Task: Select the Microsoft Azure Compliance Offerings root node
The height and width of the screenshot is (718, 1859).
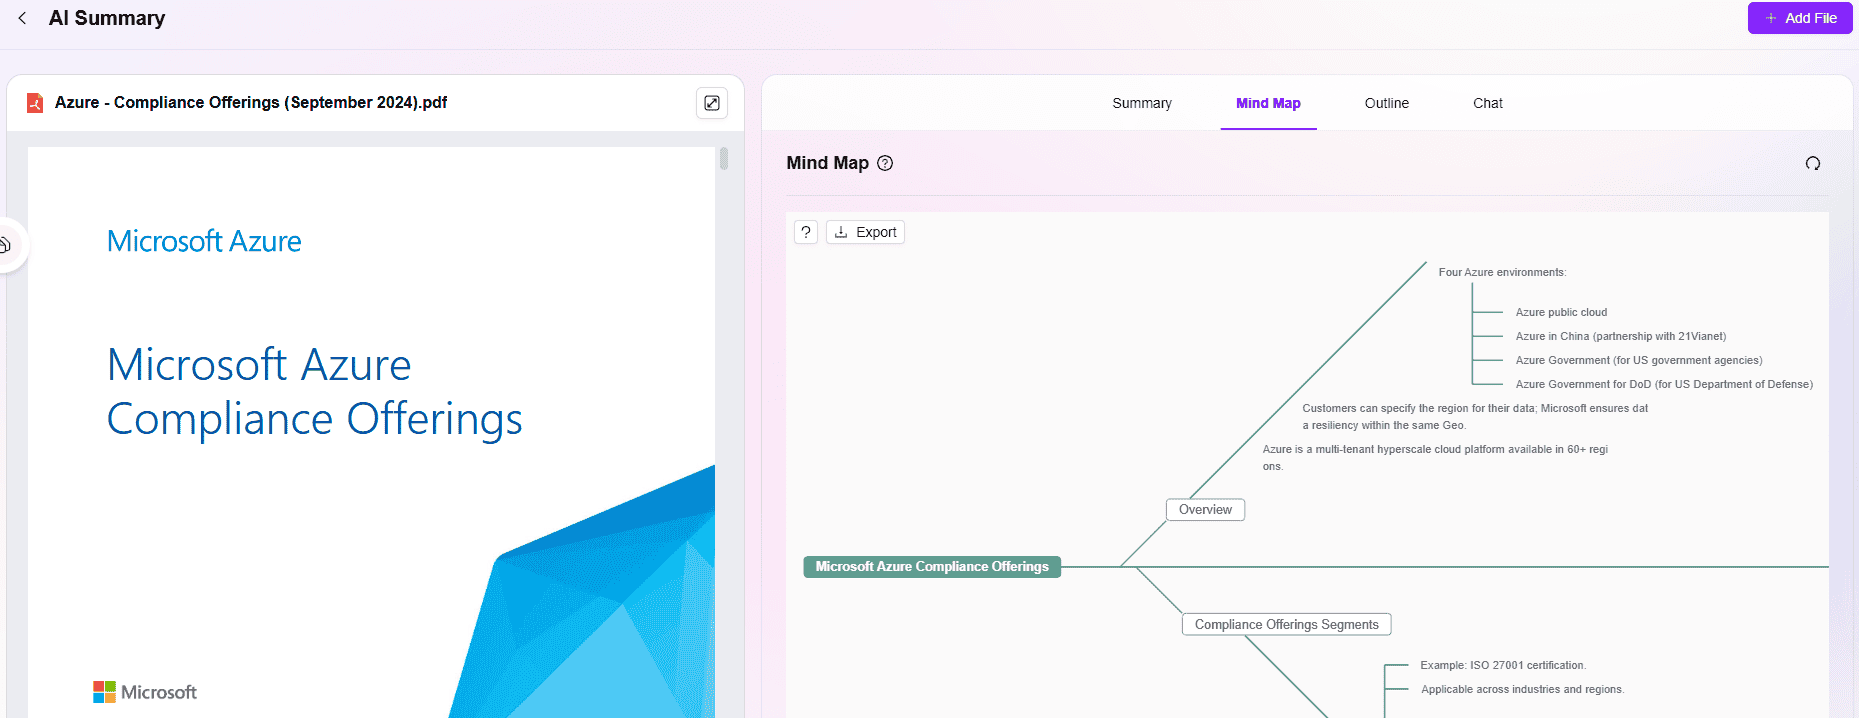Action: pyautogui.click(x=932, y=567)
